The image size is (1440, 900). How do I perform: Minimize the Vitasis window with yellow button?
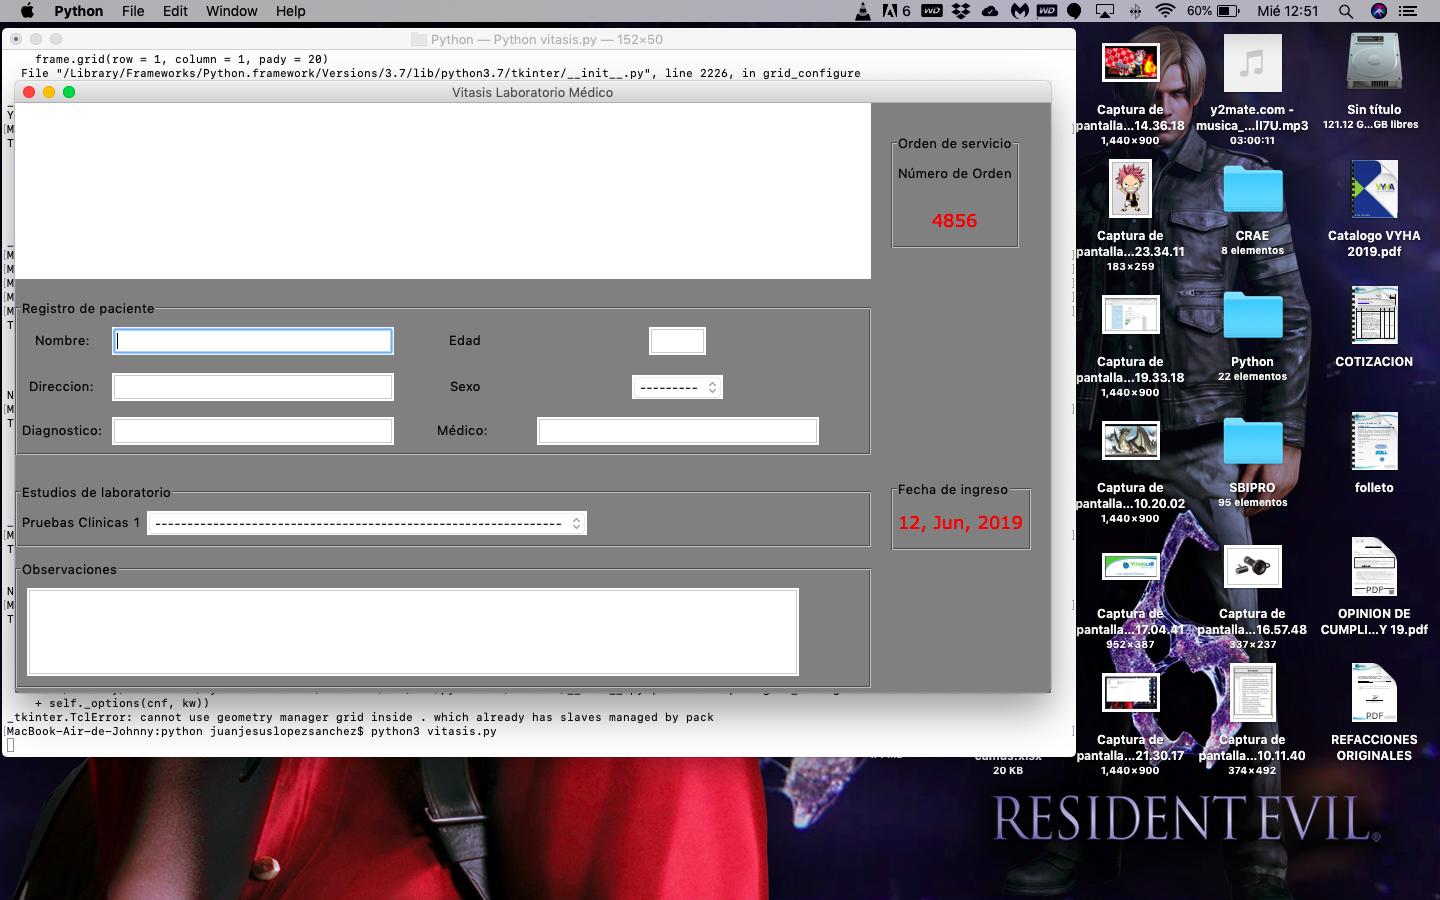(49, 92)
